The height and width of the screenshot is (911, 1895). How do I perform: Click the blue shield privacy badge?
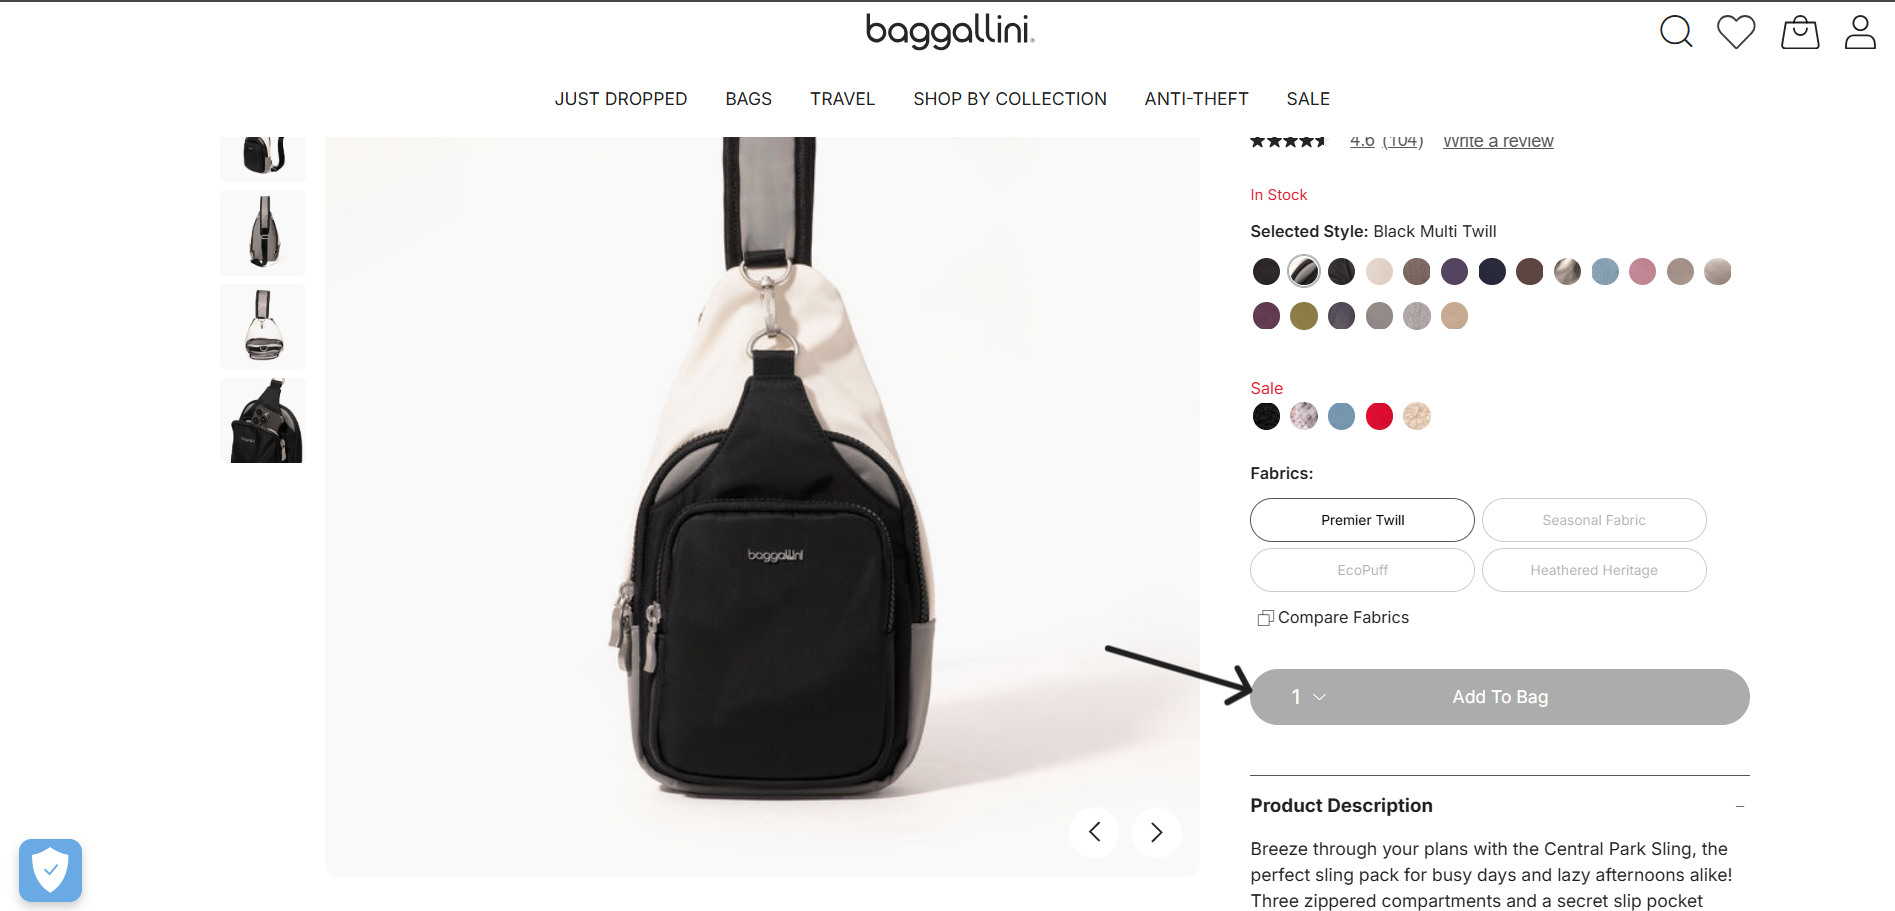pos(50,870)
